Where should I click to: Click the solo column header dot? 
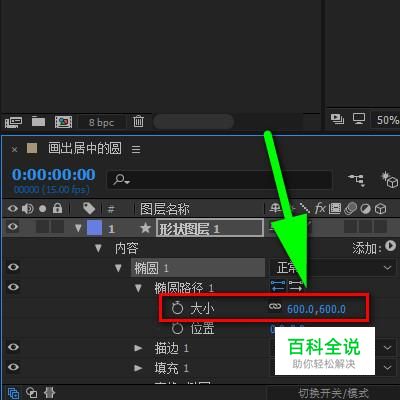click(42, 209)
